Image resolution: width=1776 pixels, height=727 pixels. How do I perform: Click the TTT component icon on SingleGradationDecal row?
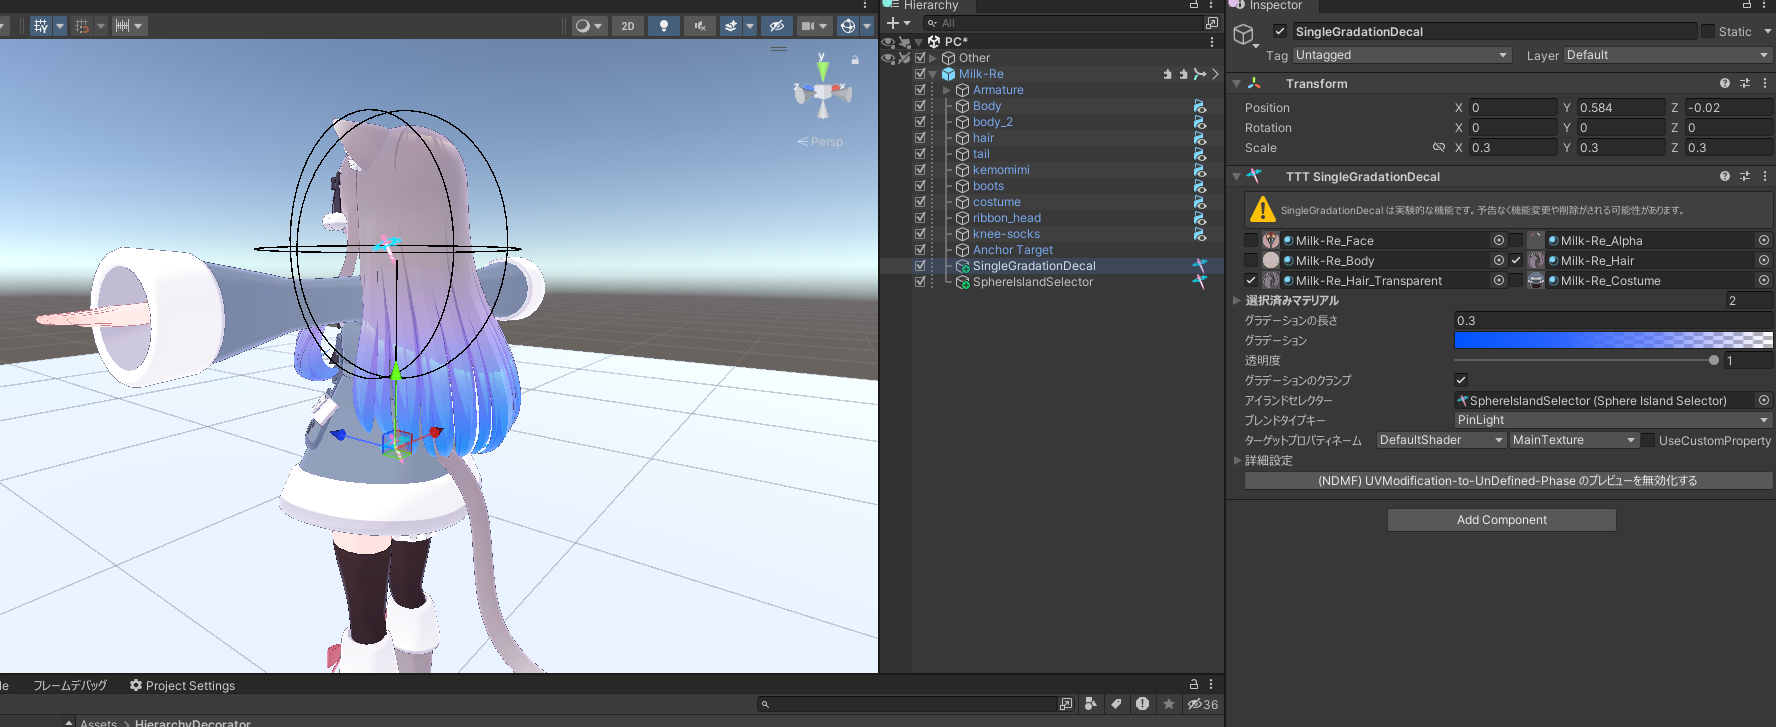[1199, 266]
